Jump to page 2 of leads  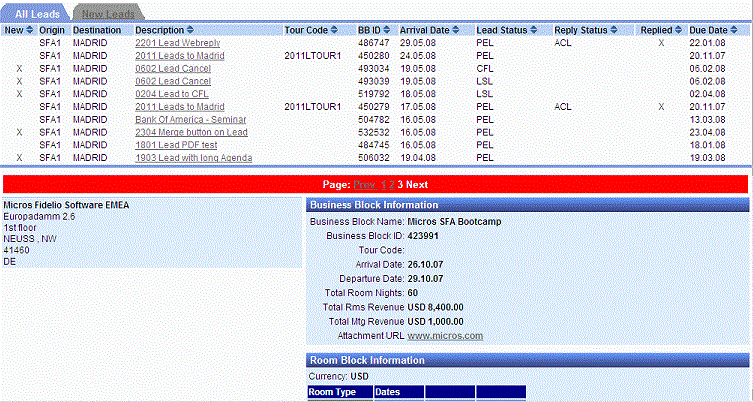[392, 185]
